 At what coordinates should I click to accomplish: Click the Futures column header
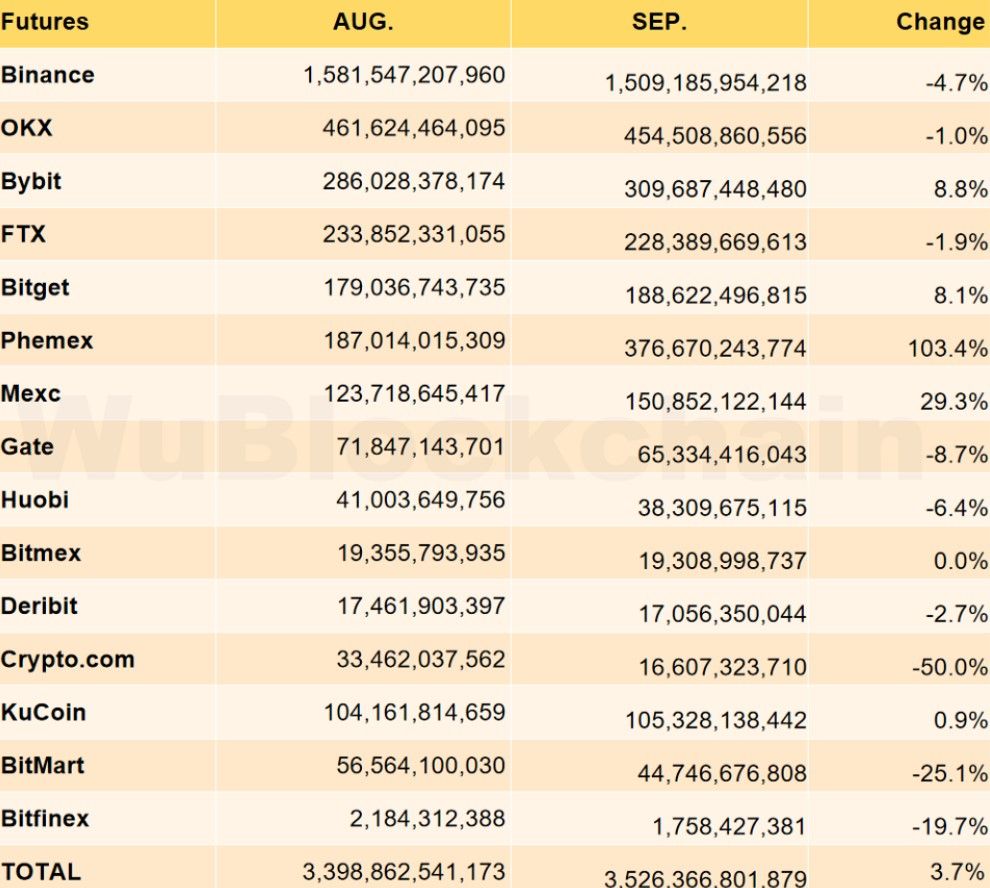point(45,22)
